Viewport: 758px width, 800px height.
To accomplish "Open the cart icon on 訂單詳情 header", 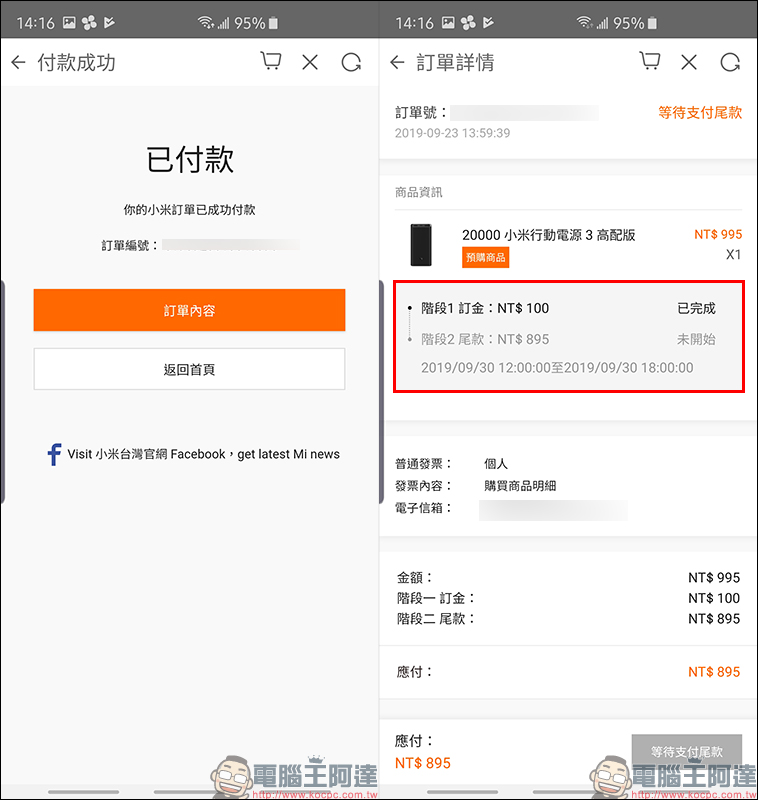I will [x=649, y=62].
